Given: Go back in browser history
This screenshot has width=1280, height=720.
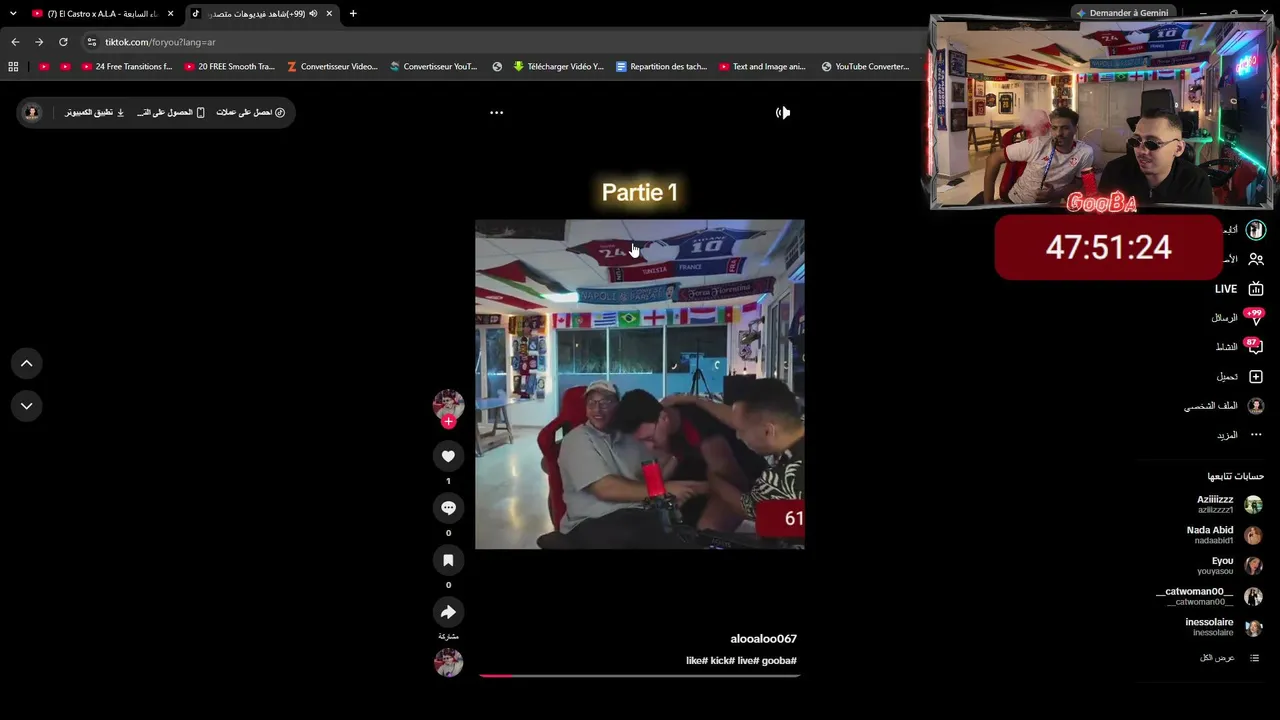Looking at the screenshot, I should click(x=15, y=42).
